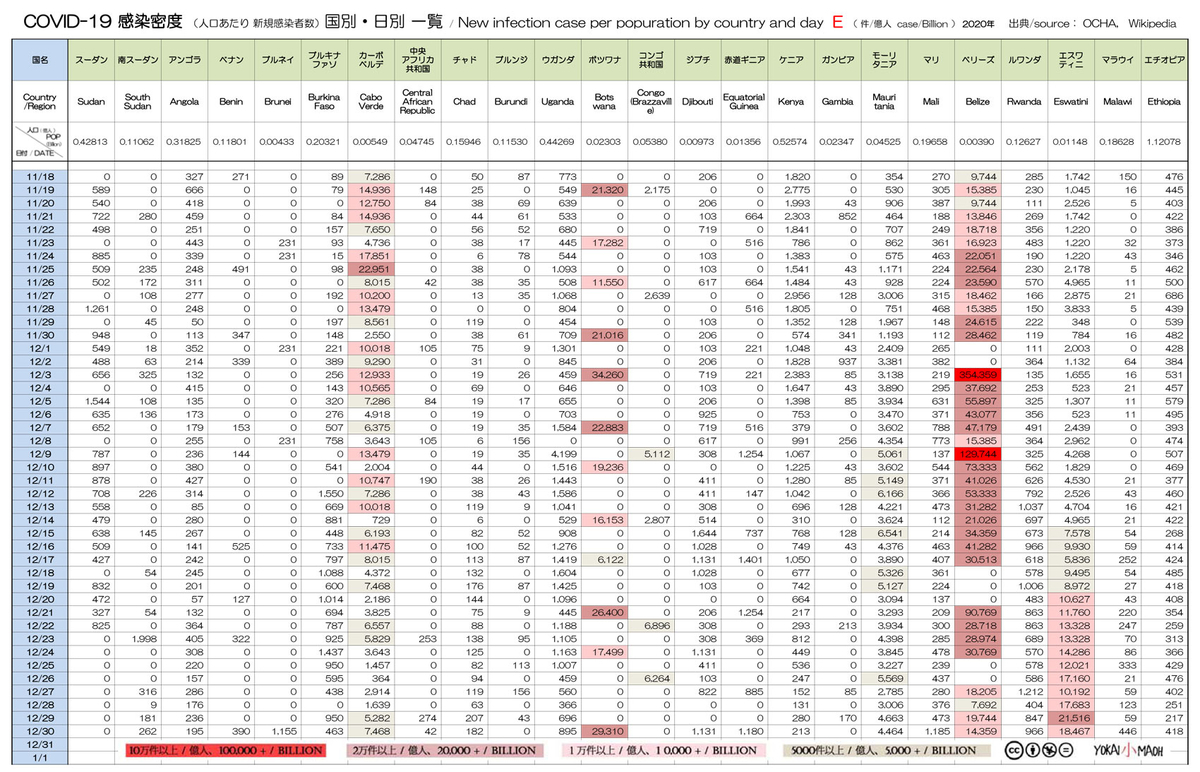Click the Japanese ケニア header cell

tap(790, 61)
